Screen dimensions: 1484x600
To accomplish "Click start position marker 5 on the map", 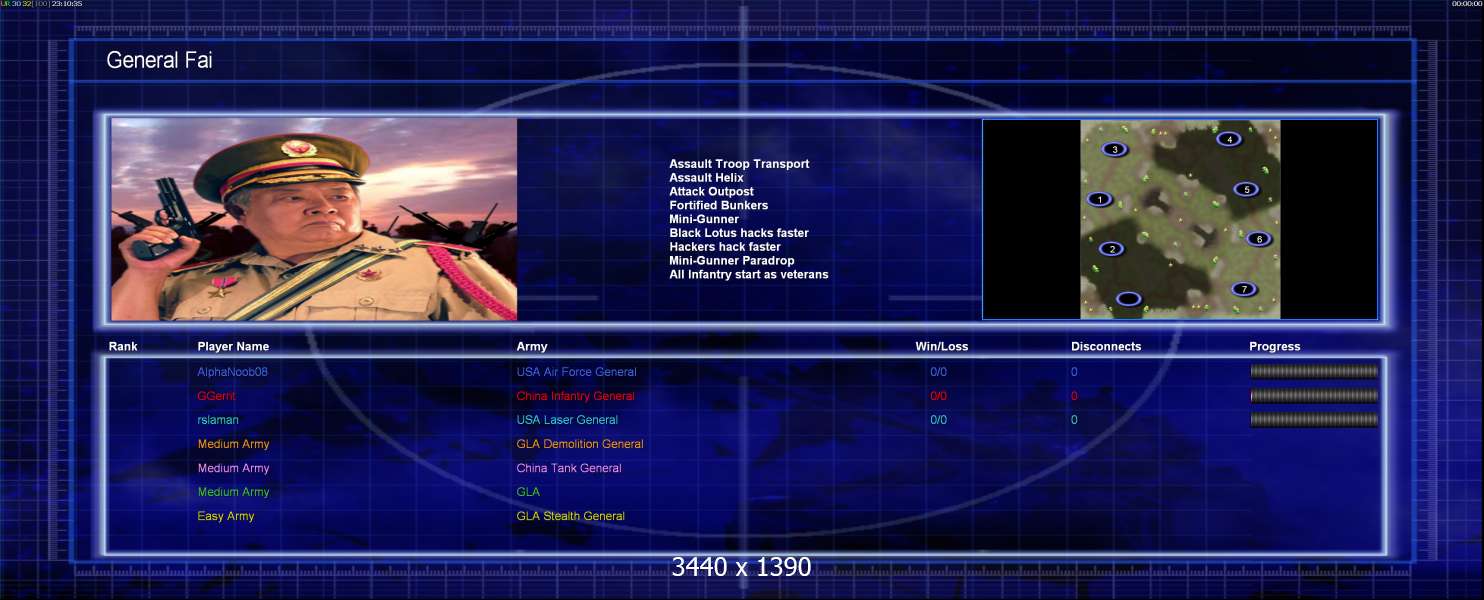I will (1245, 189).
